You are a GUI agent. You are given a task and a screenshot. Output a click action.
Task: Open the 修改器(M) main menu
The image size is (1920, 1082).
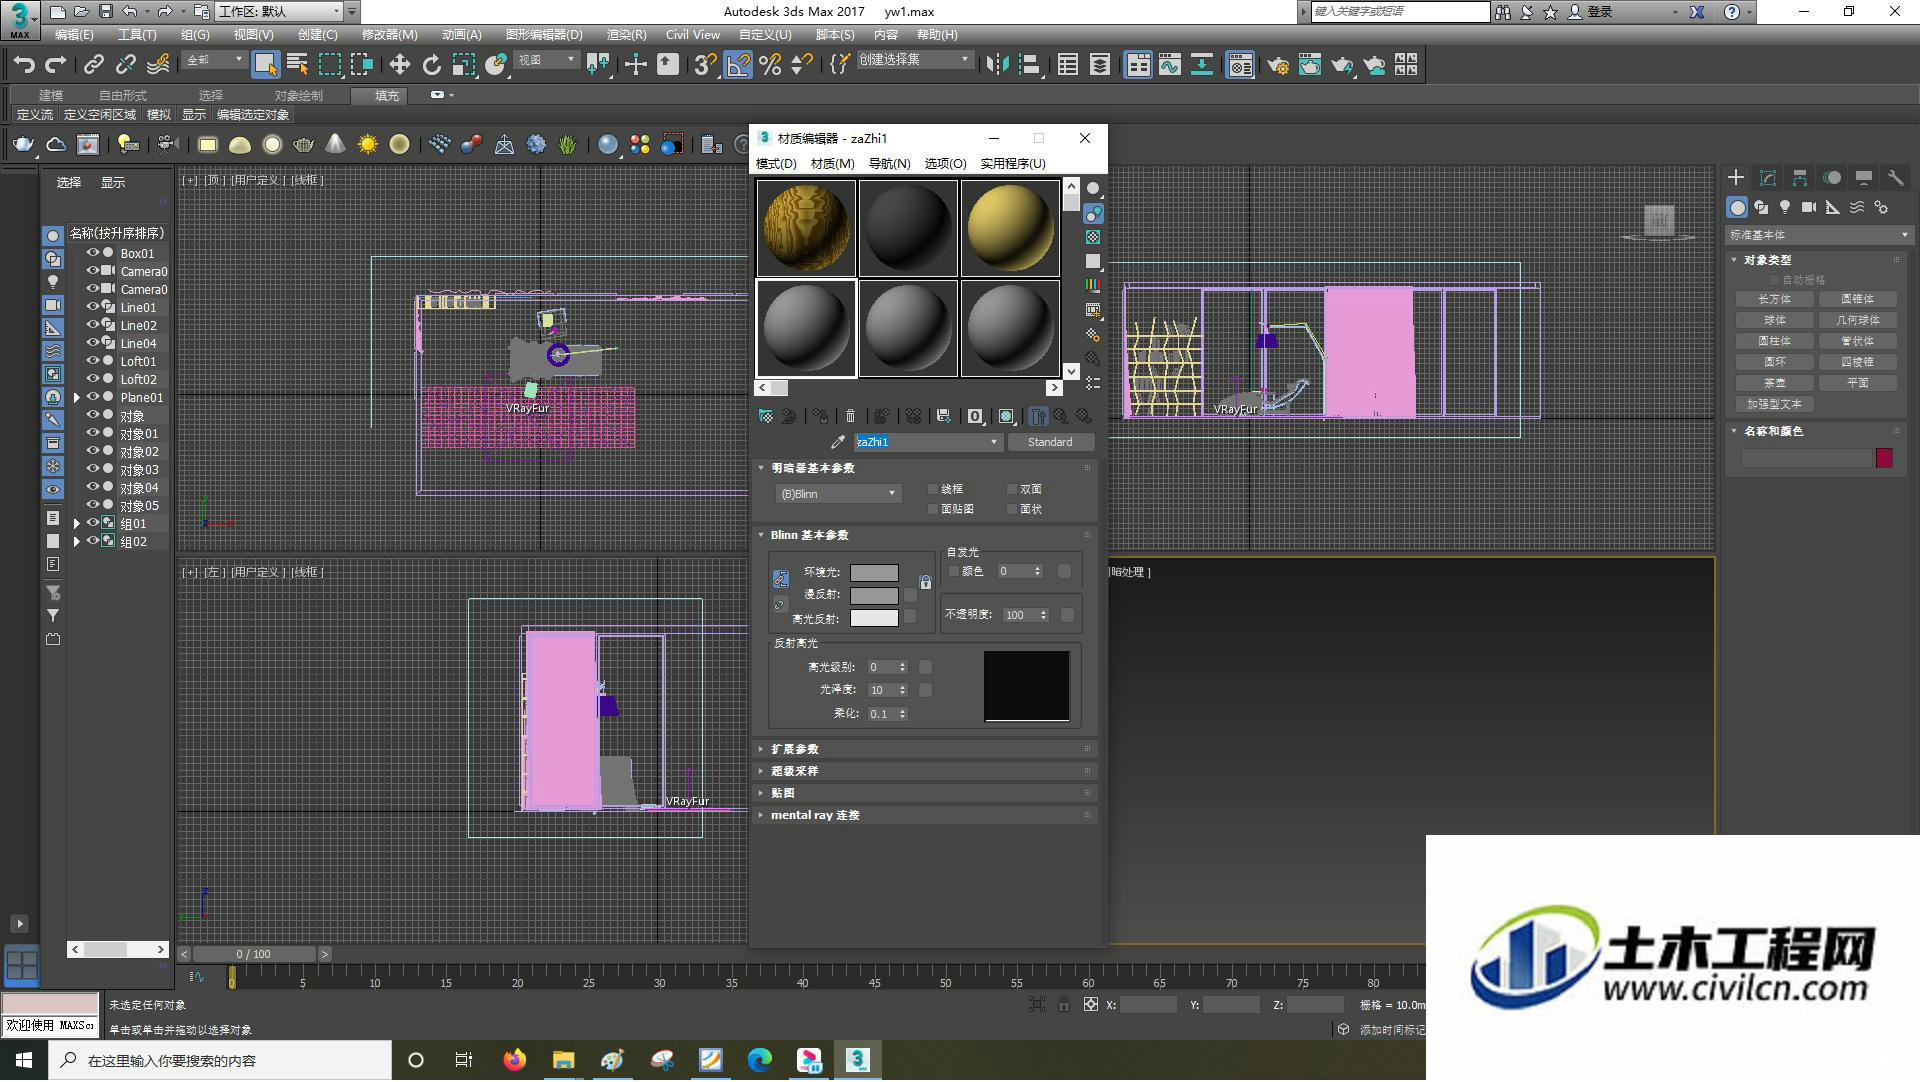(389, 35)
